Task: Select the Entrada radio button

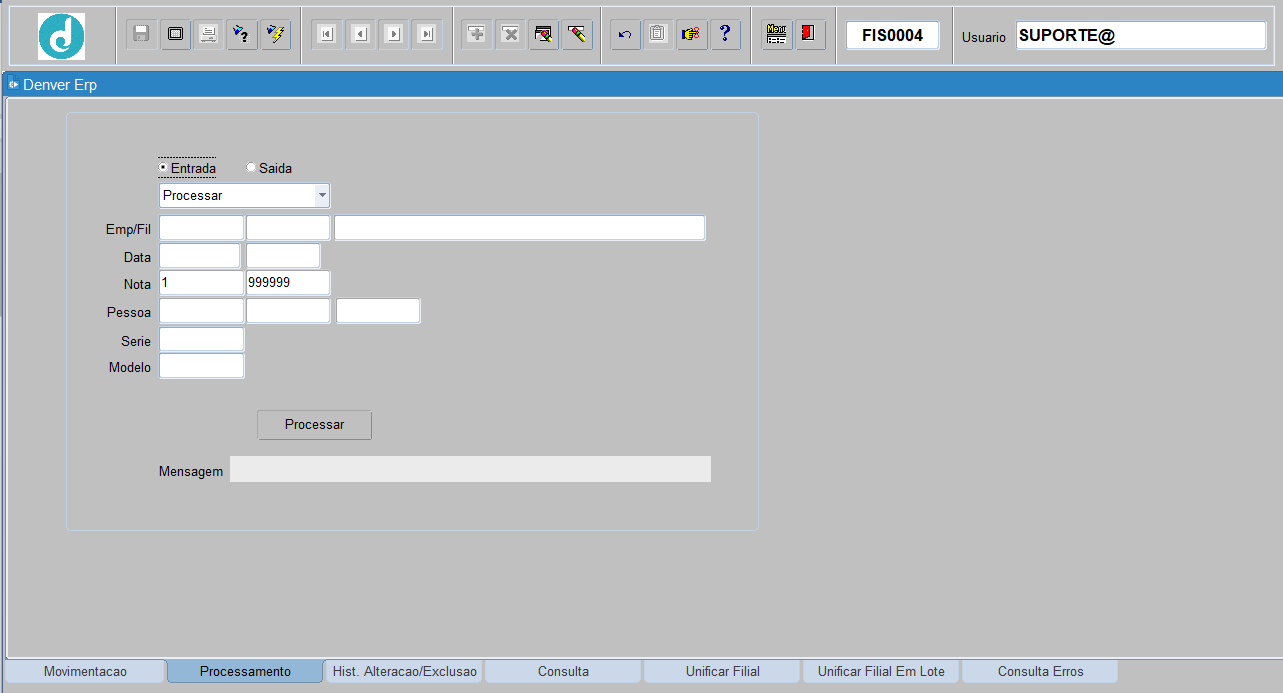Action: (x=163, y=168)
